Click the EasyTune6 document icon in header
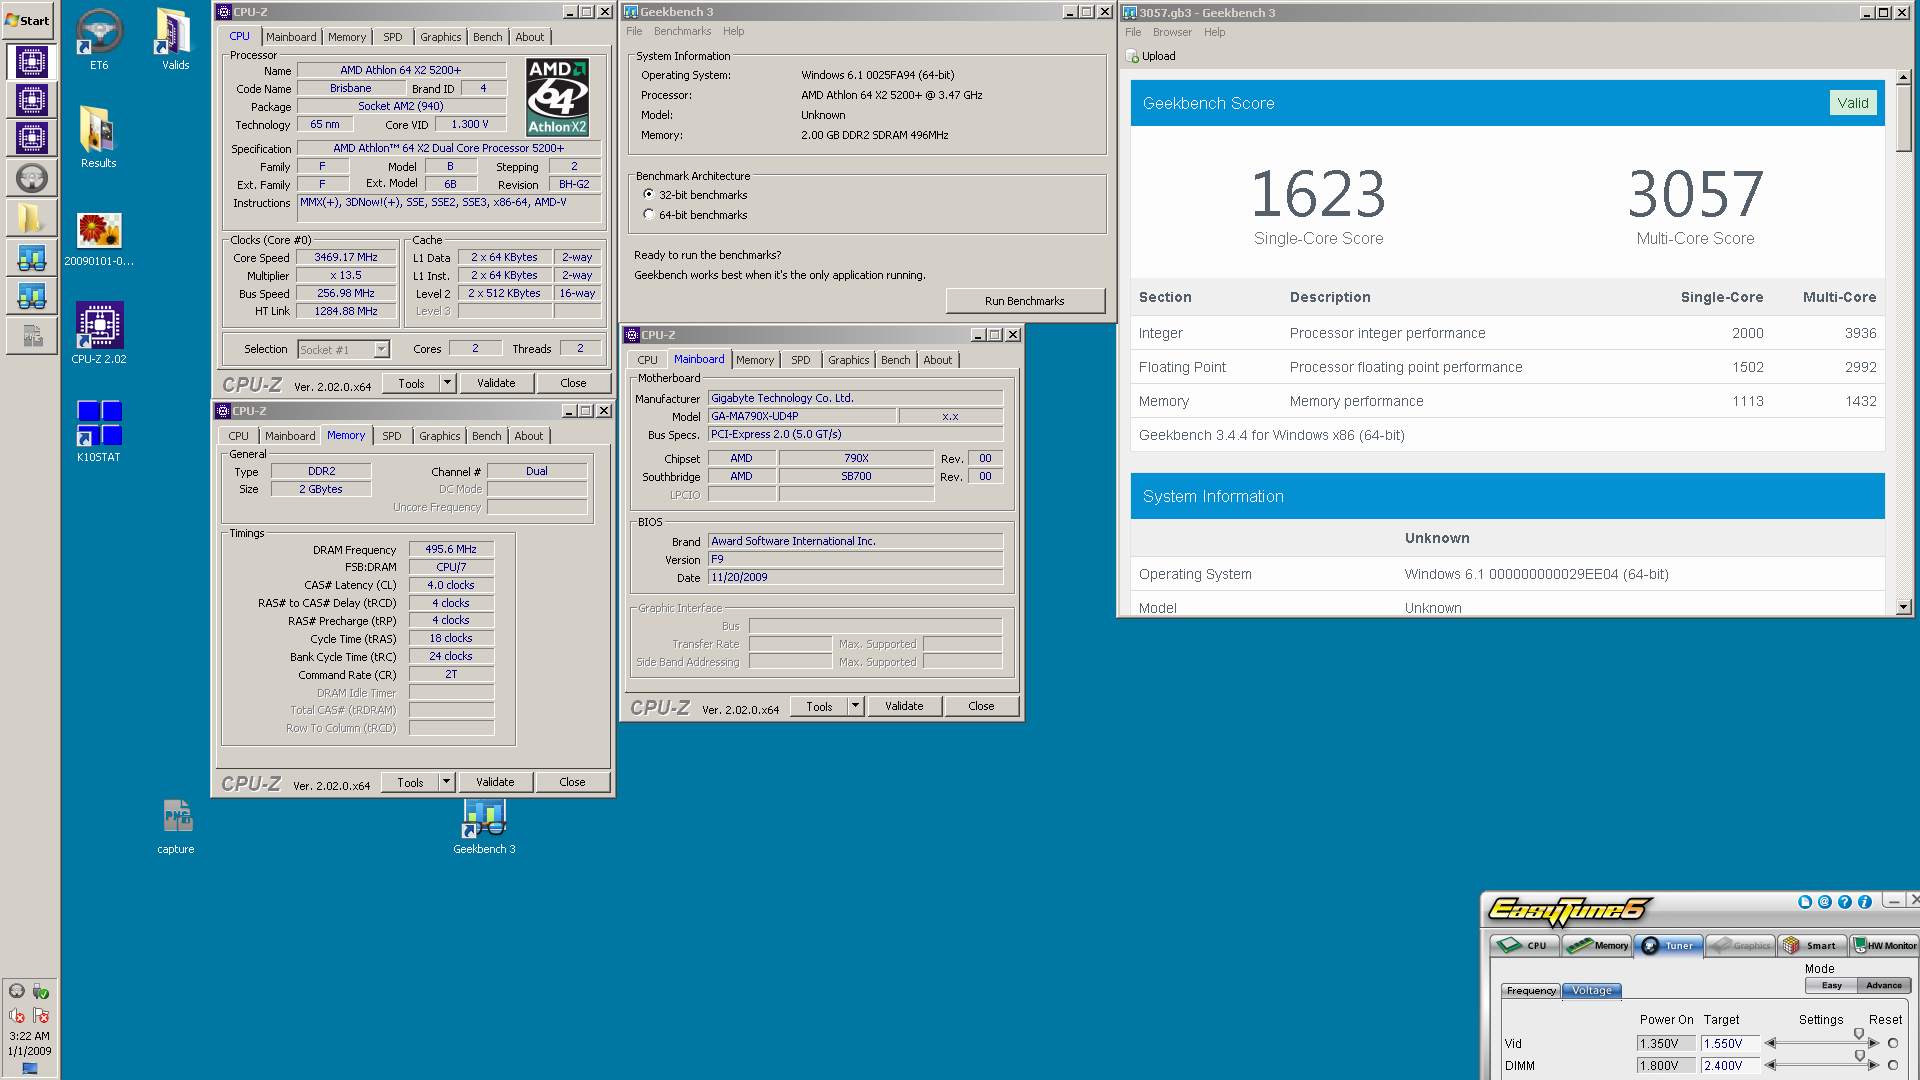Image resolution: width=1920 pixels, height=1080 pixels. click(x=1805, y=902)
